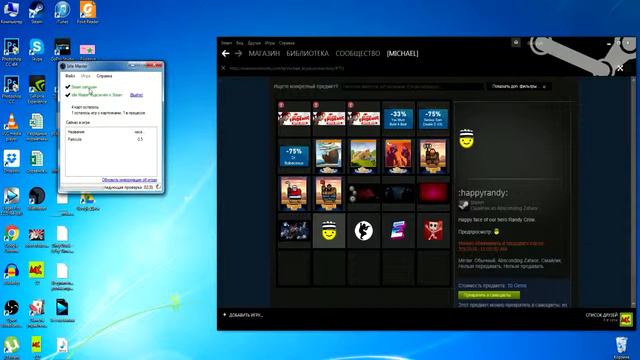Open the uTorrent desktop shortcut
This screenshot has height=360, width=640.
pyautogui.click(x=11, y=347)
